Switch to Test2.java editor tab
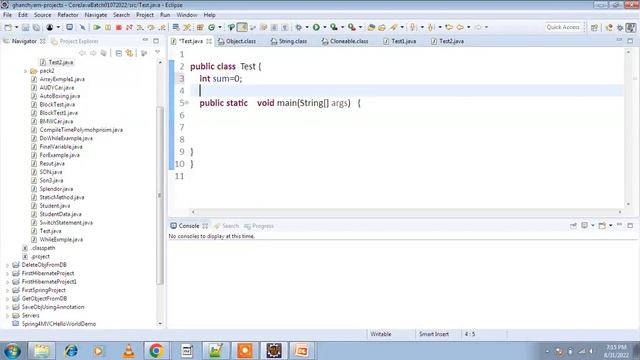The image size is (640, 360). [447, 41]
